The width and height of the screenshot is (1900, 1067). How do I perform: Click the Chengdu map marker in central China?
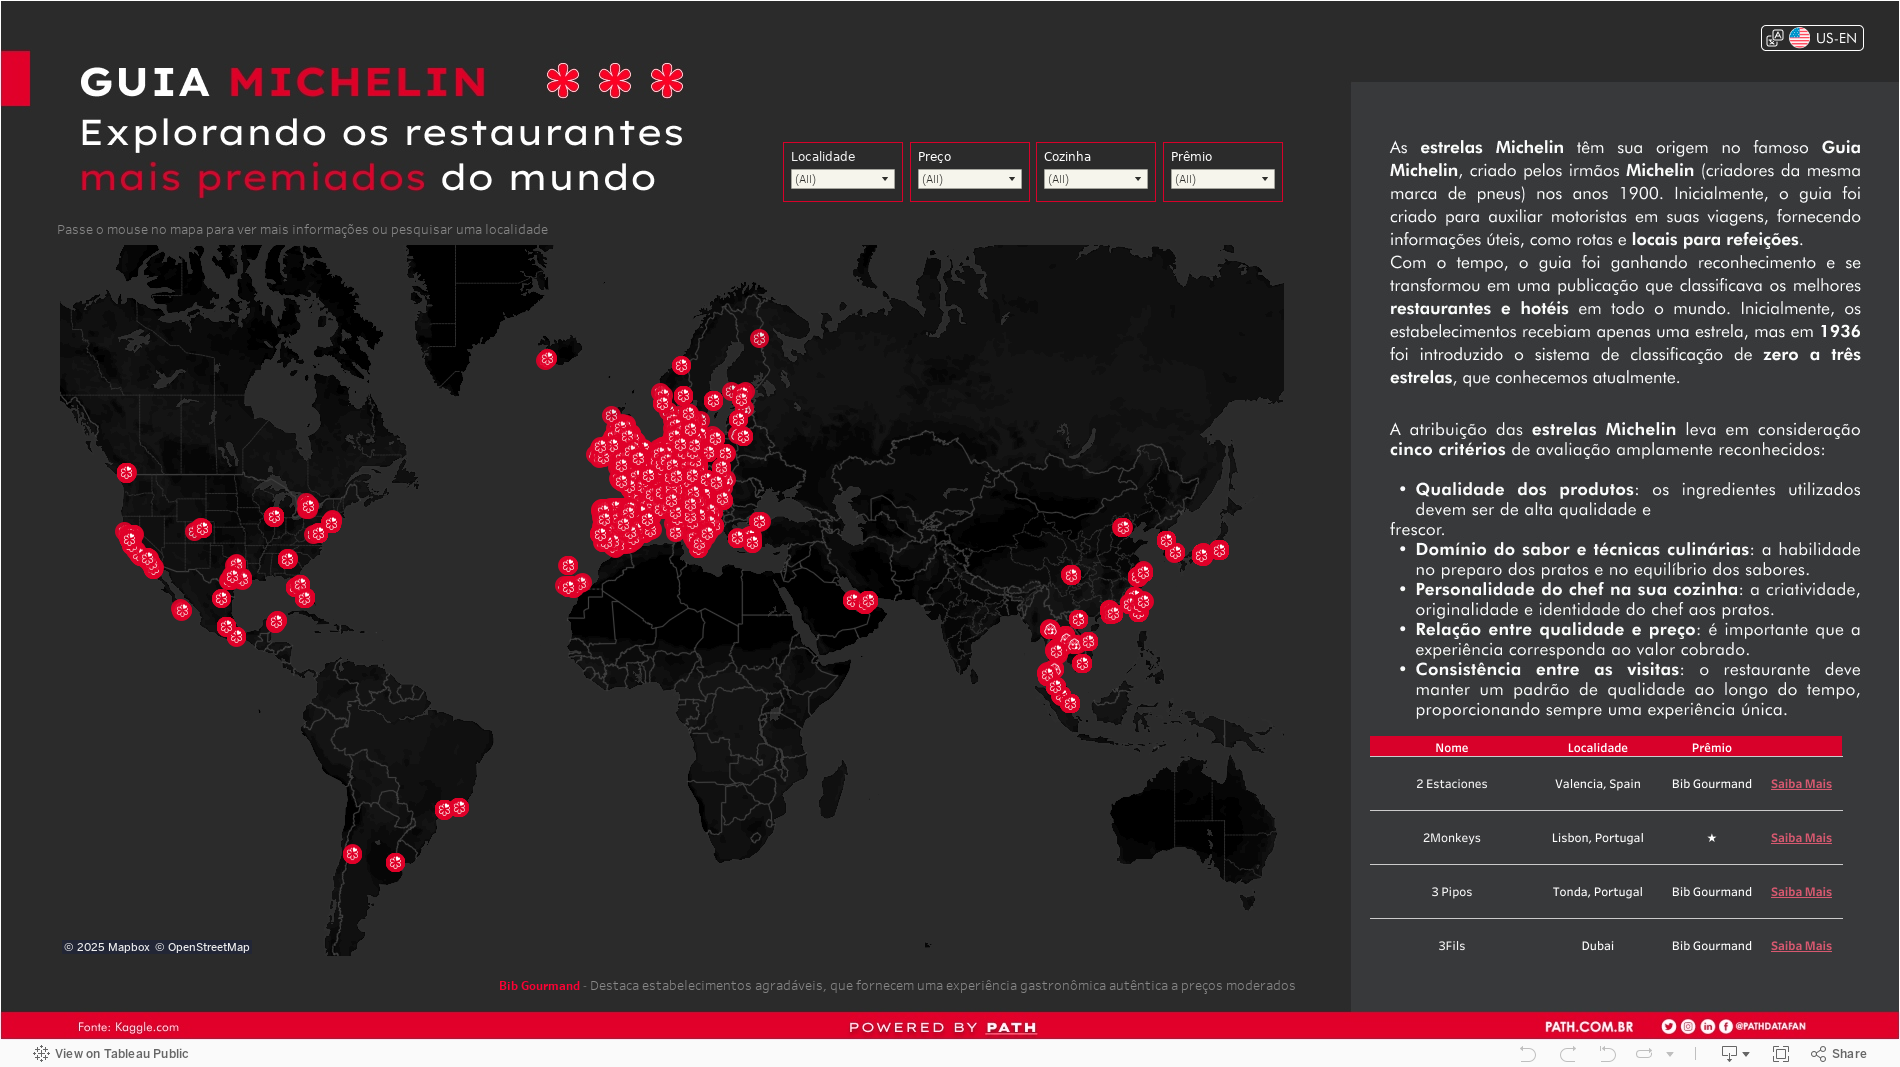click(x=1071, y=576)
